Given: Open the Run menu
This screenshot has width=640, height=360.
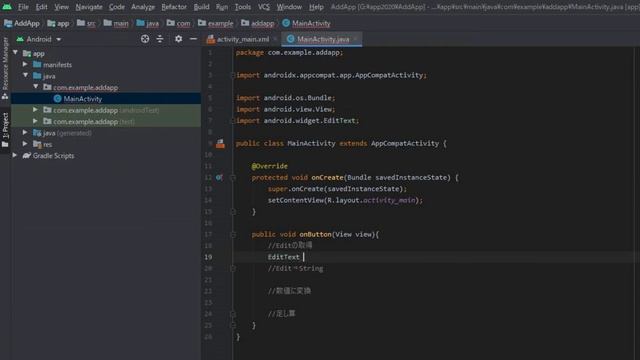Looking at the screenshot, I should (222, 7).
